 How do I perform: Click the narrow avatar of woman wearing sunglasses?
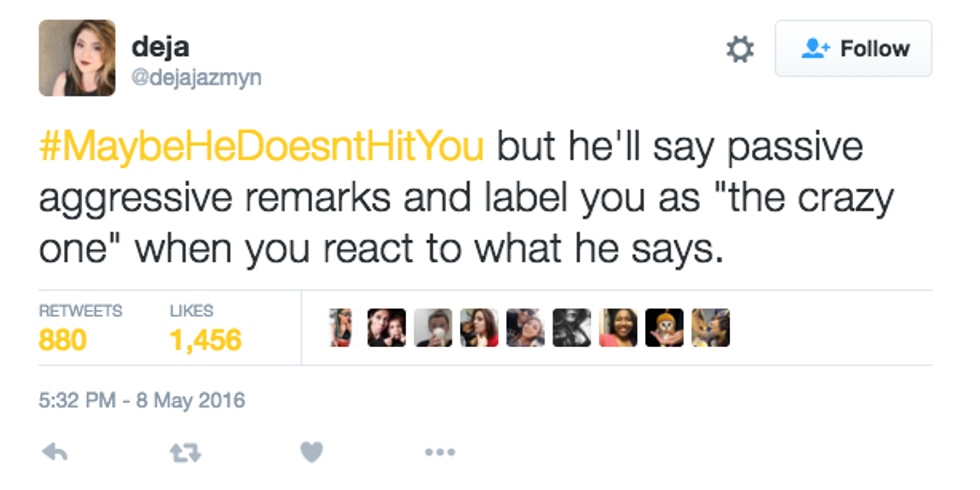click(x=342, y=327)
